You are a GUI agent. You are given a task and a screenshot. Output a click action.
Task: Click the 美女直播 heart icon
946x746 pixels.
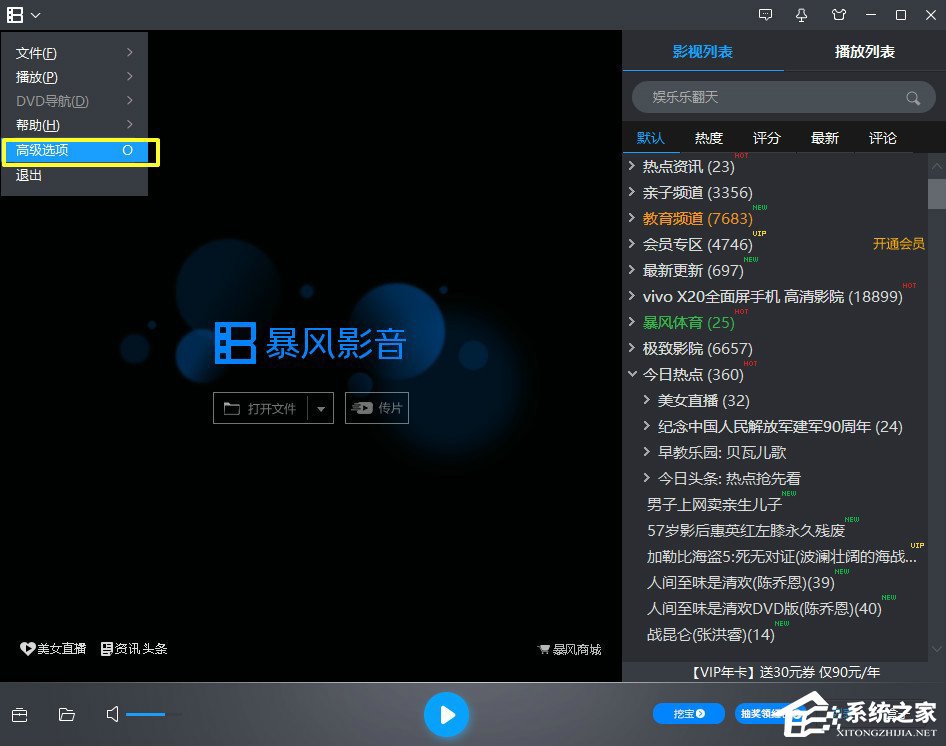pyautogui.click(x=29, y=648)
